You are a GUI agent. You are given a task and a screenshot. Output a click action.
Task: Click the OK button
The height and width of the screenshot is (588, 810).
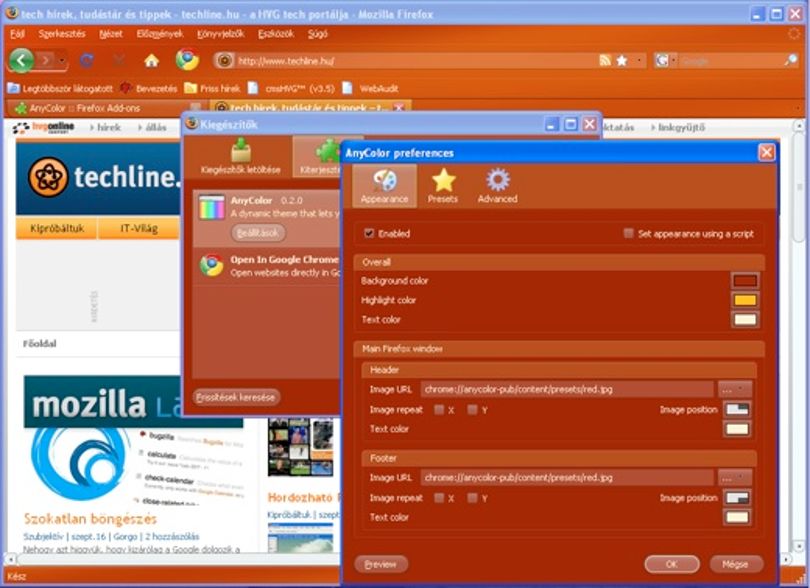click(672, 564)
